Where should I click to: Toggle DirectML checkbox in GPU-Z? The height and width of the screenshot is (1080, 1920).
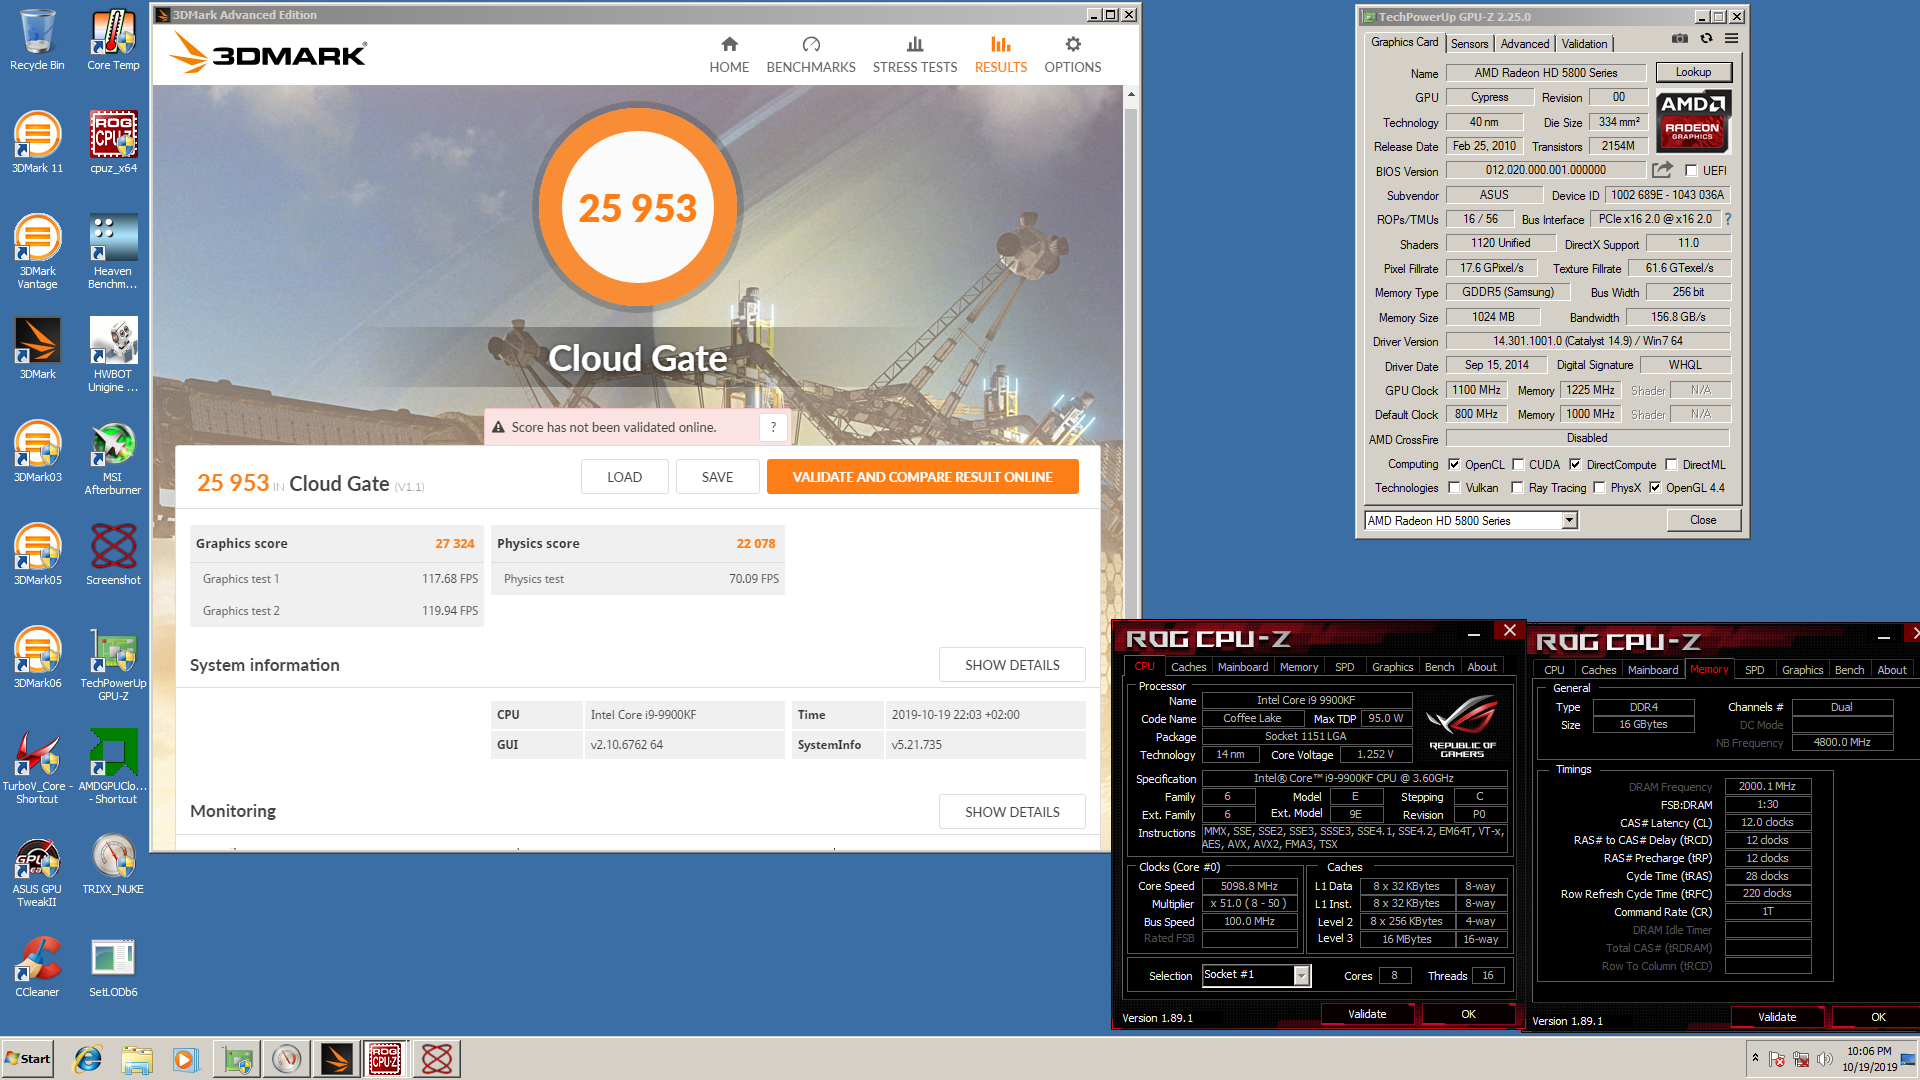(x=1671, y=464)
